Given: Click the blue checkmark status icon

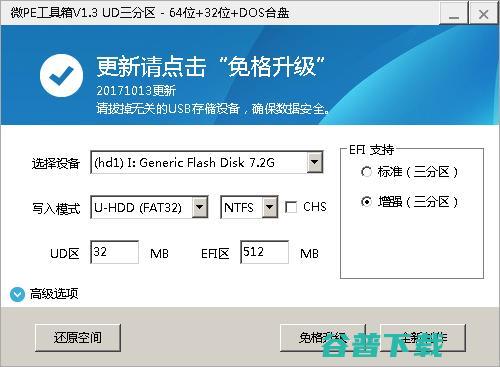Looking at the screenshot, I should point(61,75).
